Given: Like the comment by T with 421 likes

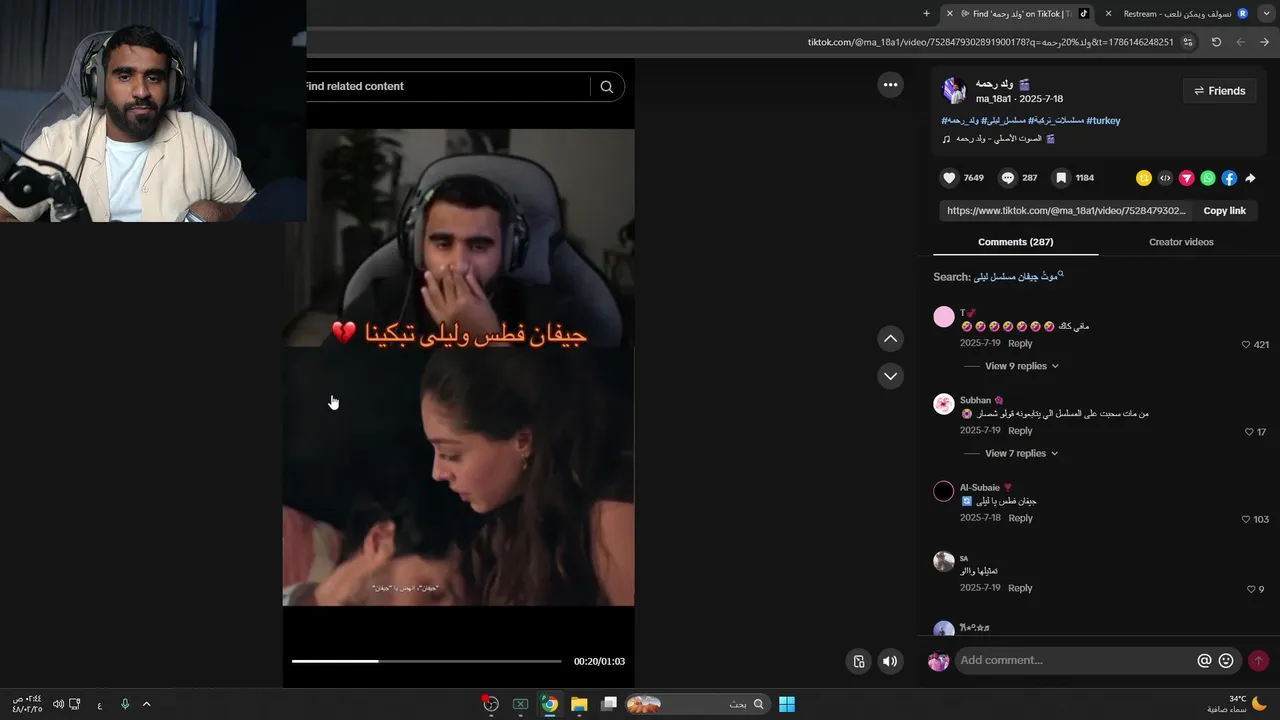Looking at the screenshot, I should click(x=1246, y=344).
